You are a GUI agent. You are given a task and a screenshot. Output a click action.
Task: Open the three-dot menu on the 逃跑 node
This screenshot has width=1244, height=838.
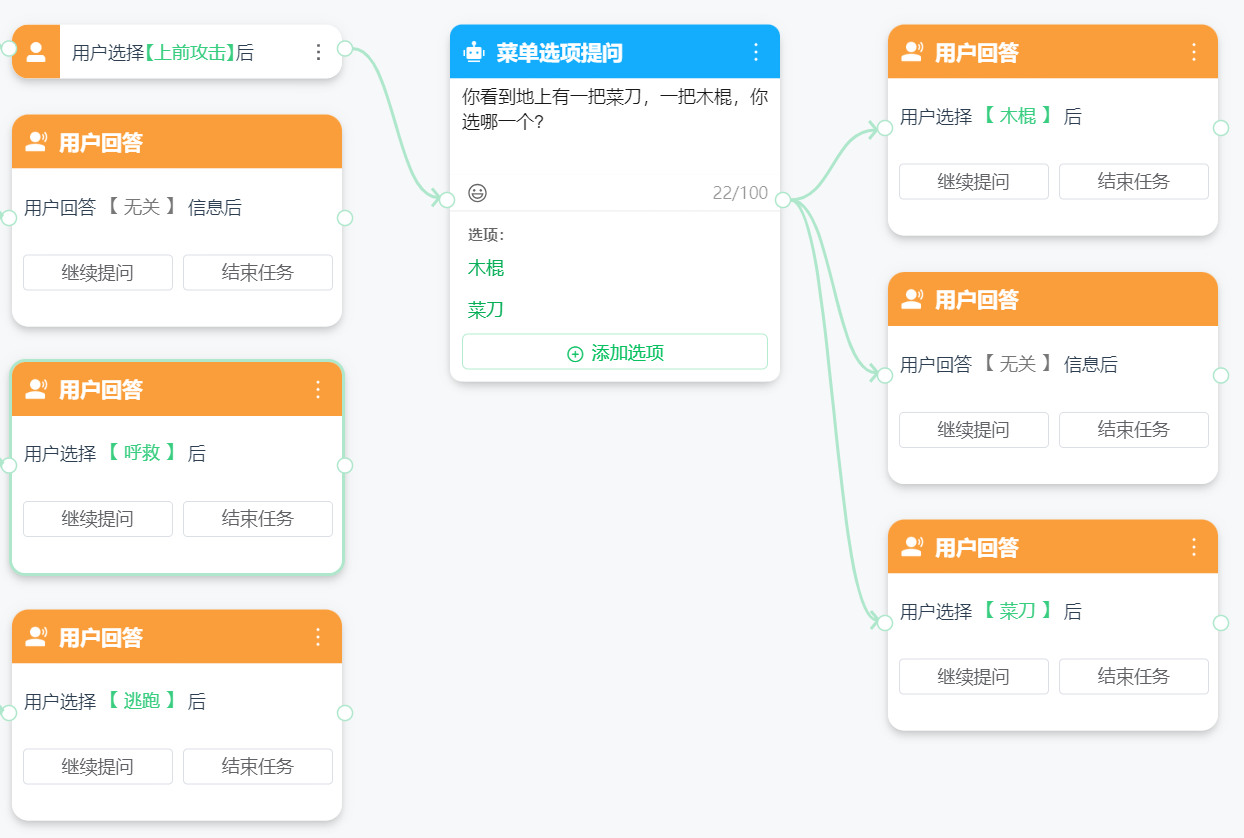[x=318, y=637]
